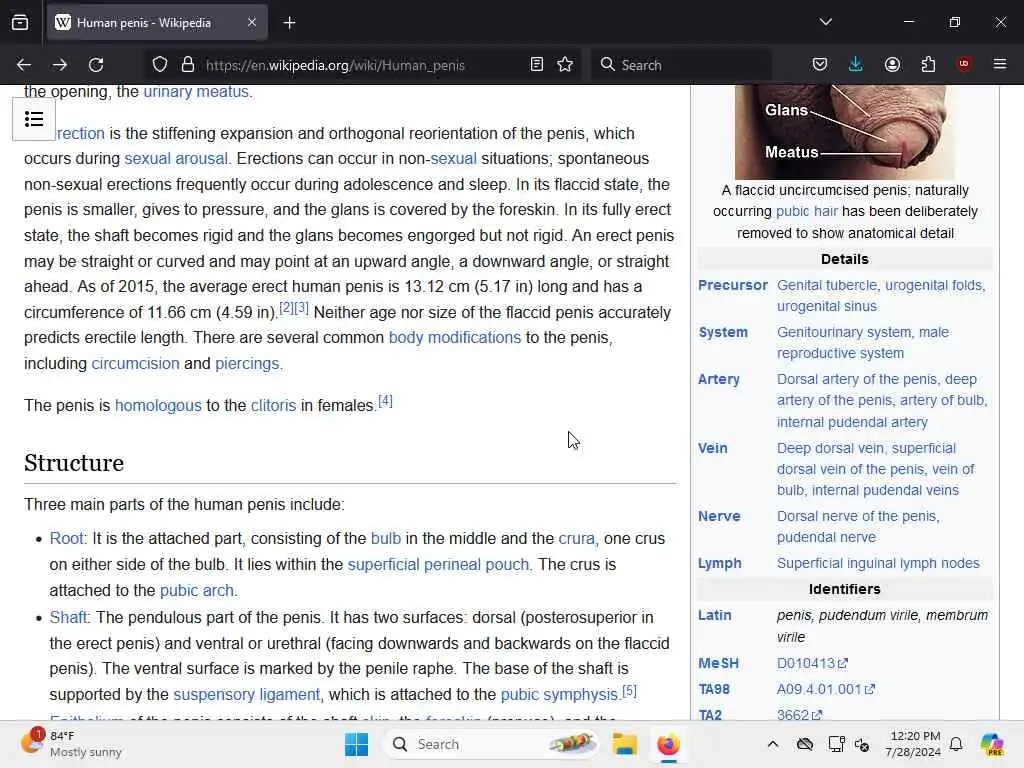Open the uBlock Origin extension icon
1024x768 pixels.
pos(964,64)
